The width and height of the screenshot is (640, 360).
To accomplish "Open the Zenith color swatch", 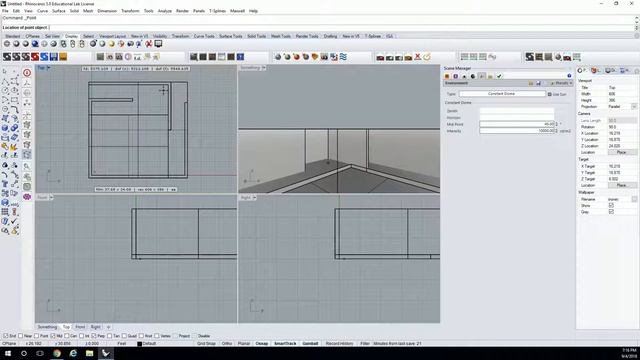I will click(x=517, y=111).
